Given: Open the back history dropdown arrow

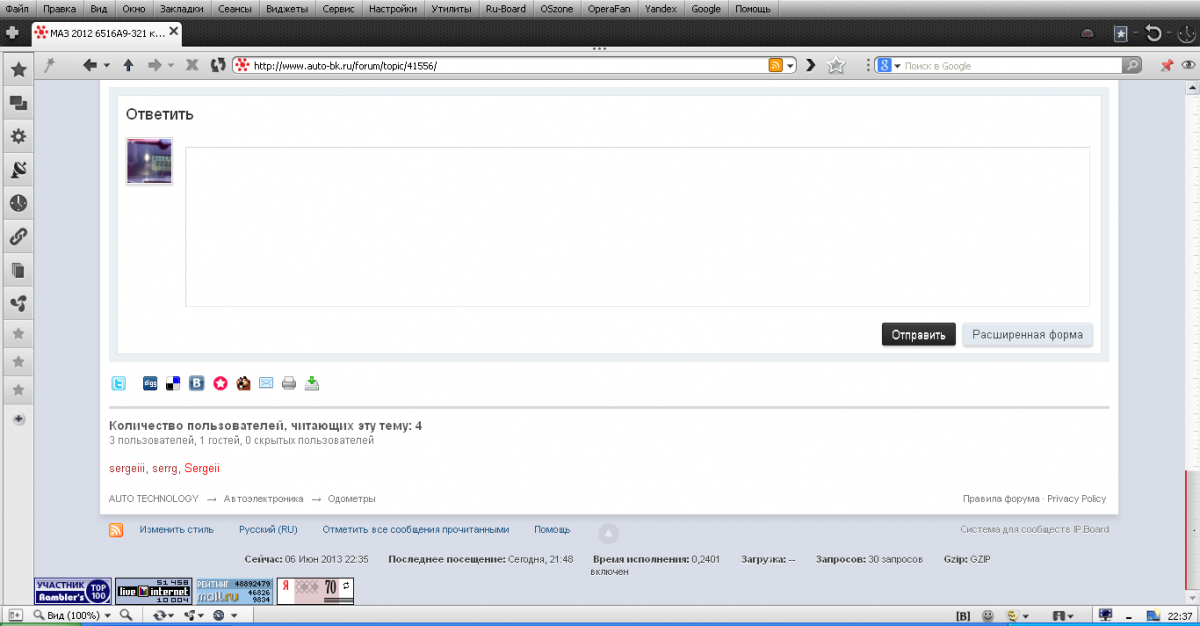Looking at the screenshot, I should pos(106,66).
